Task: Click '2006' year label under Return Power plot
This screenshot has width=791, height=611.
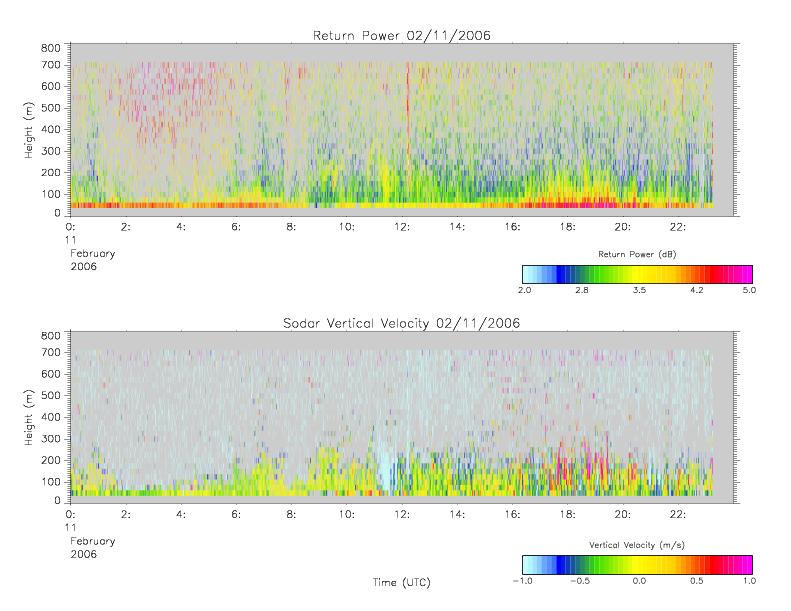Action: point(83,266)
